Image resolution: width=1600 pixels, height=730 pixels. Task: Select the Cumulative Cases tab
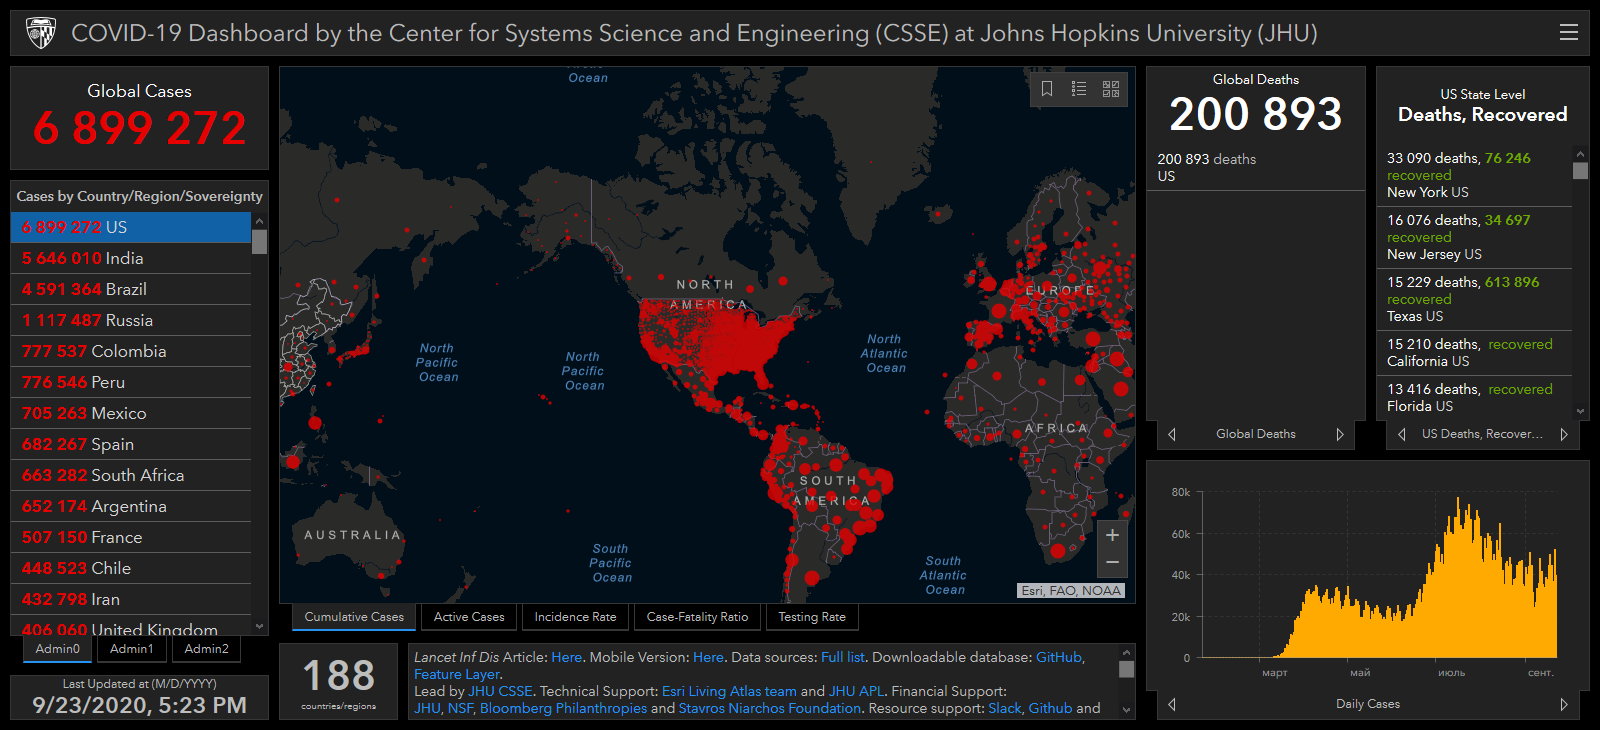354,617
